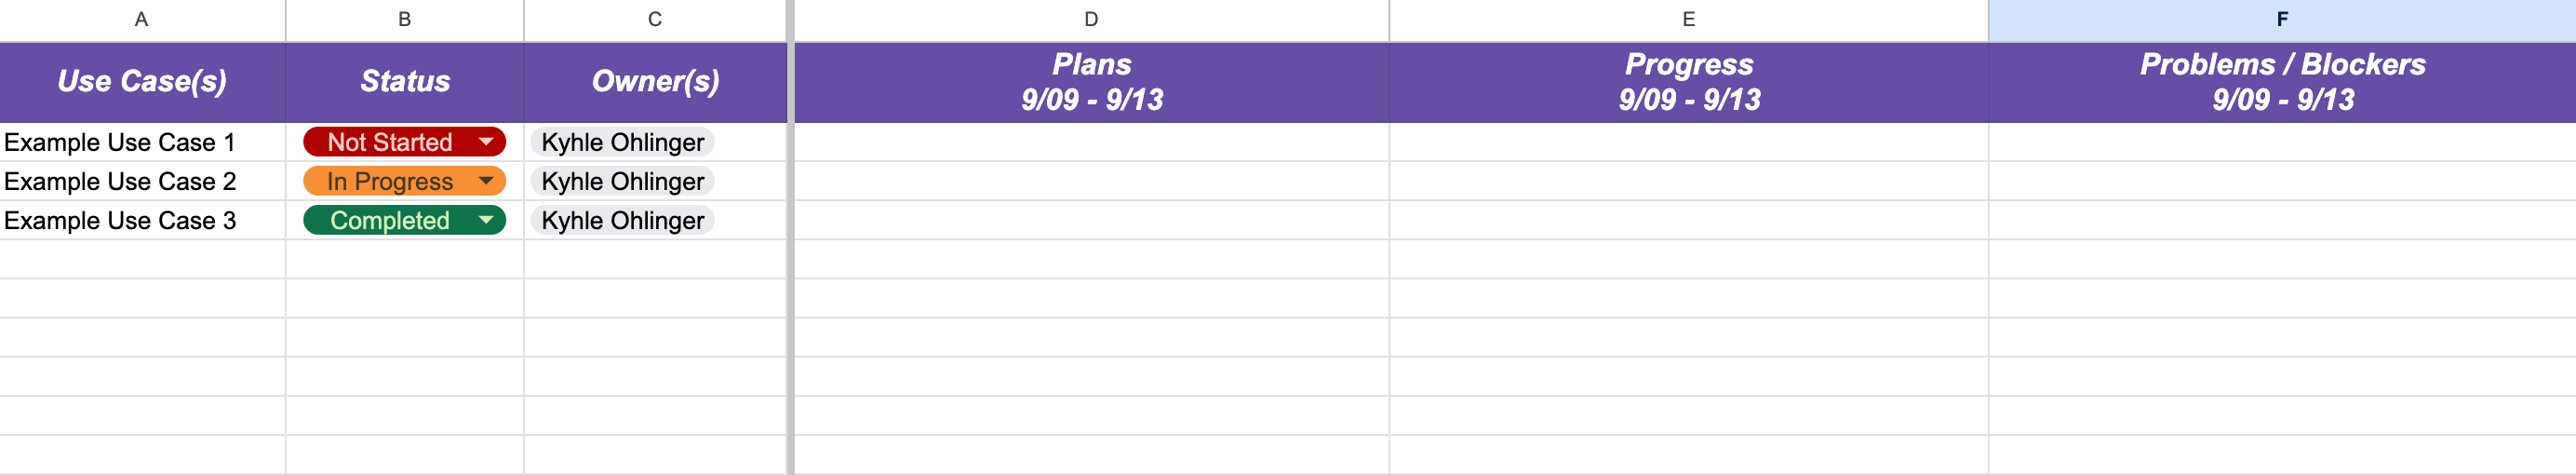This screenshot has width=2576, height=475.
Task: Click the Kyhle Ohlinger chip for Use Case 3
Action: (622, 220)
